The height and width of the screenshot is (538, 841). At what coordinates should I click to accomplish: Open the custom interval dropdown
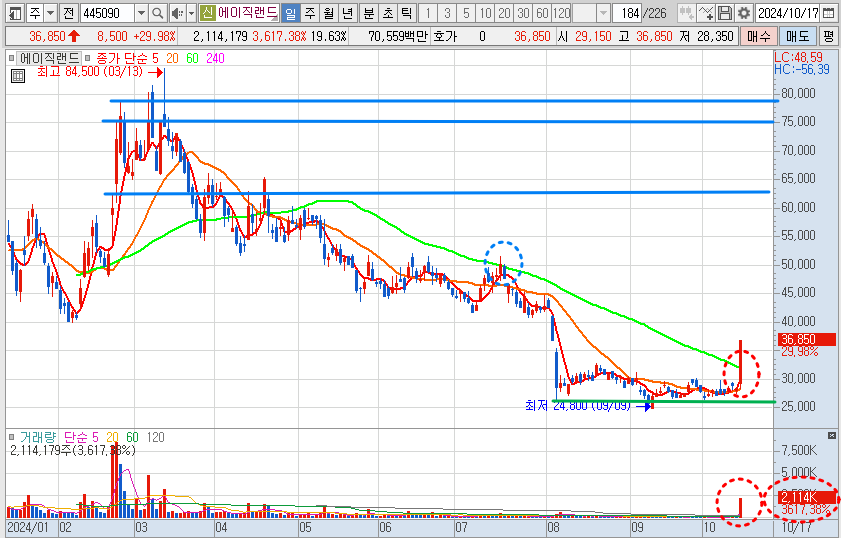coord(603,13)
